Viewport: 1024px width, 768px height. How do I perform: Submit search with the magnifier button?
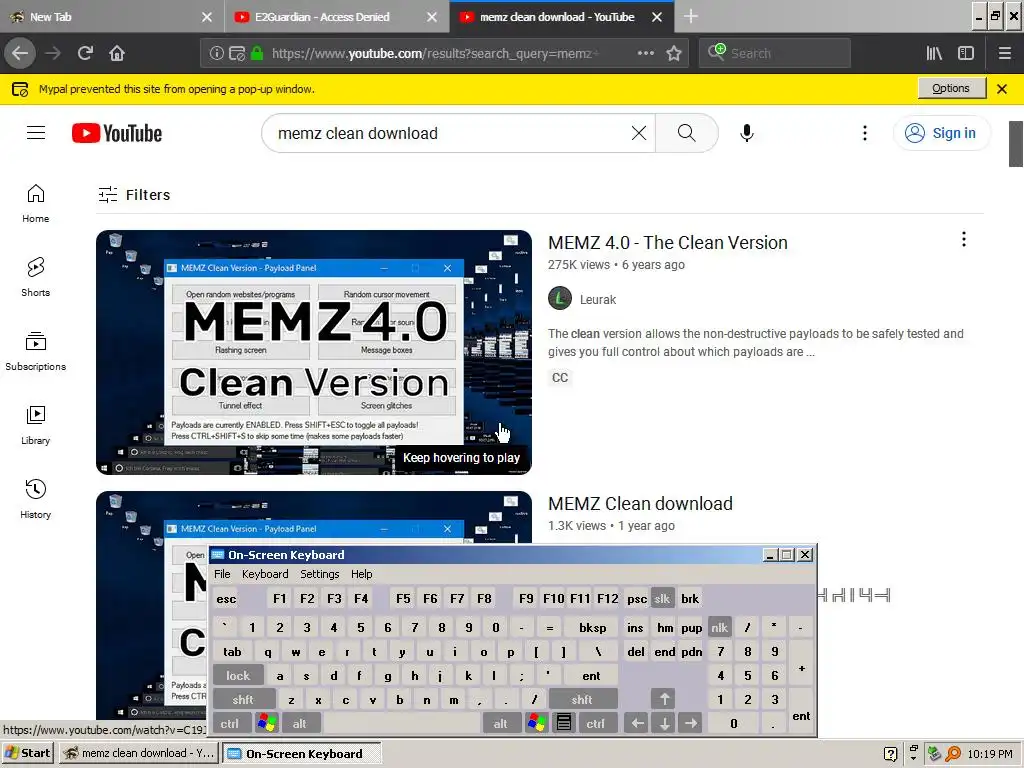(x=686, y=133)
